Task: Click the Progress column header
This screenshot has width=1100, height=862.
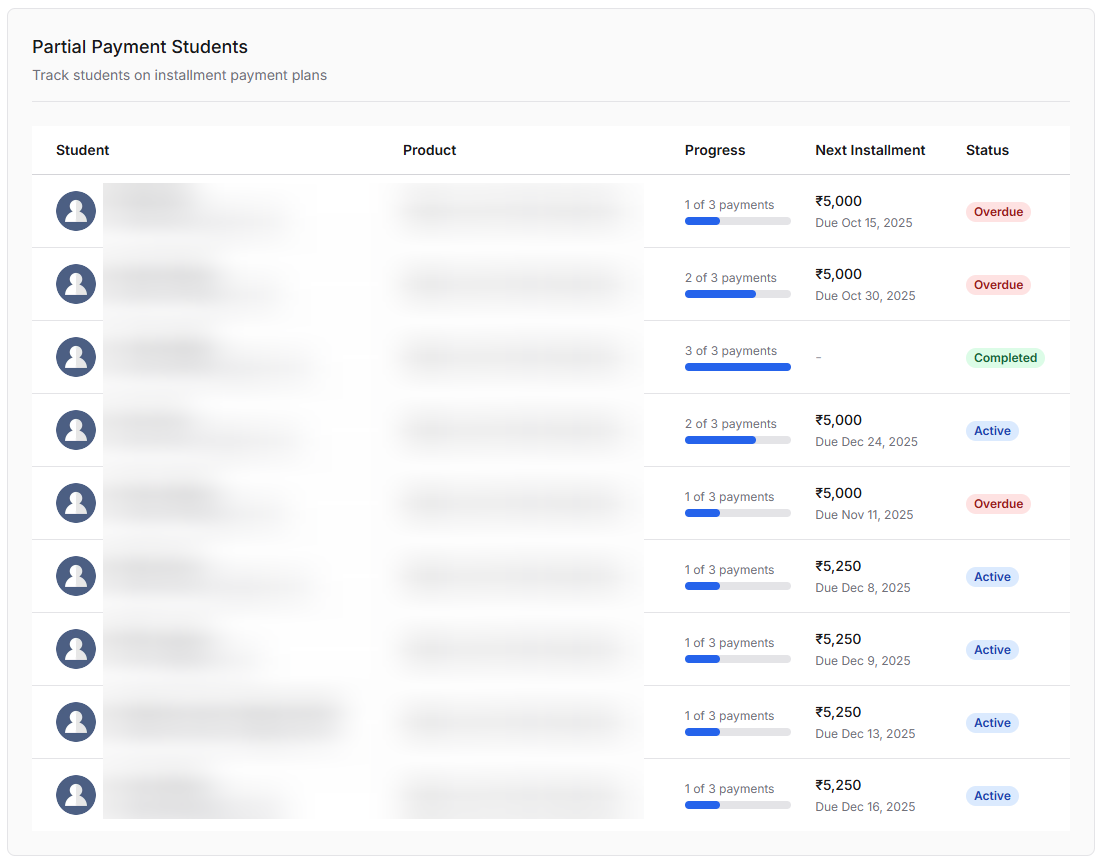Action: pyautogui.click(x=715, y=150)
